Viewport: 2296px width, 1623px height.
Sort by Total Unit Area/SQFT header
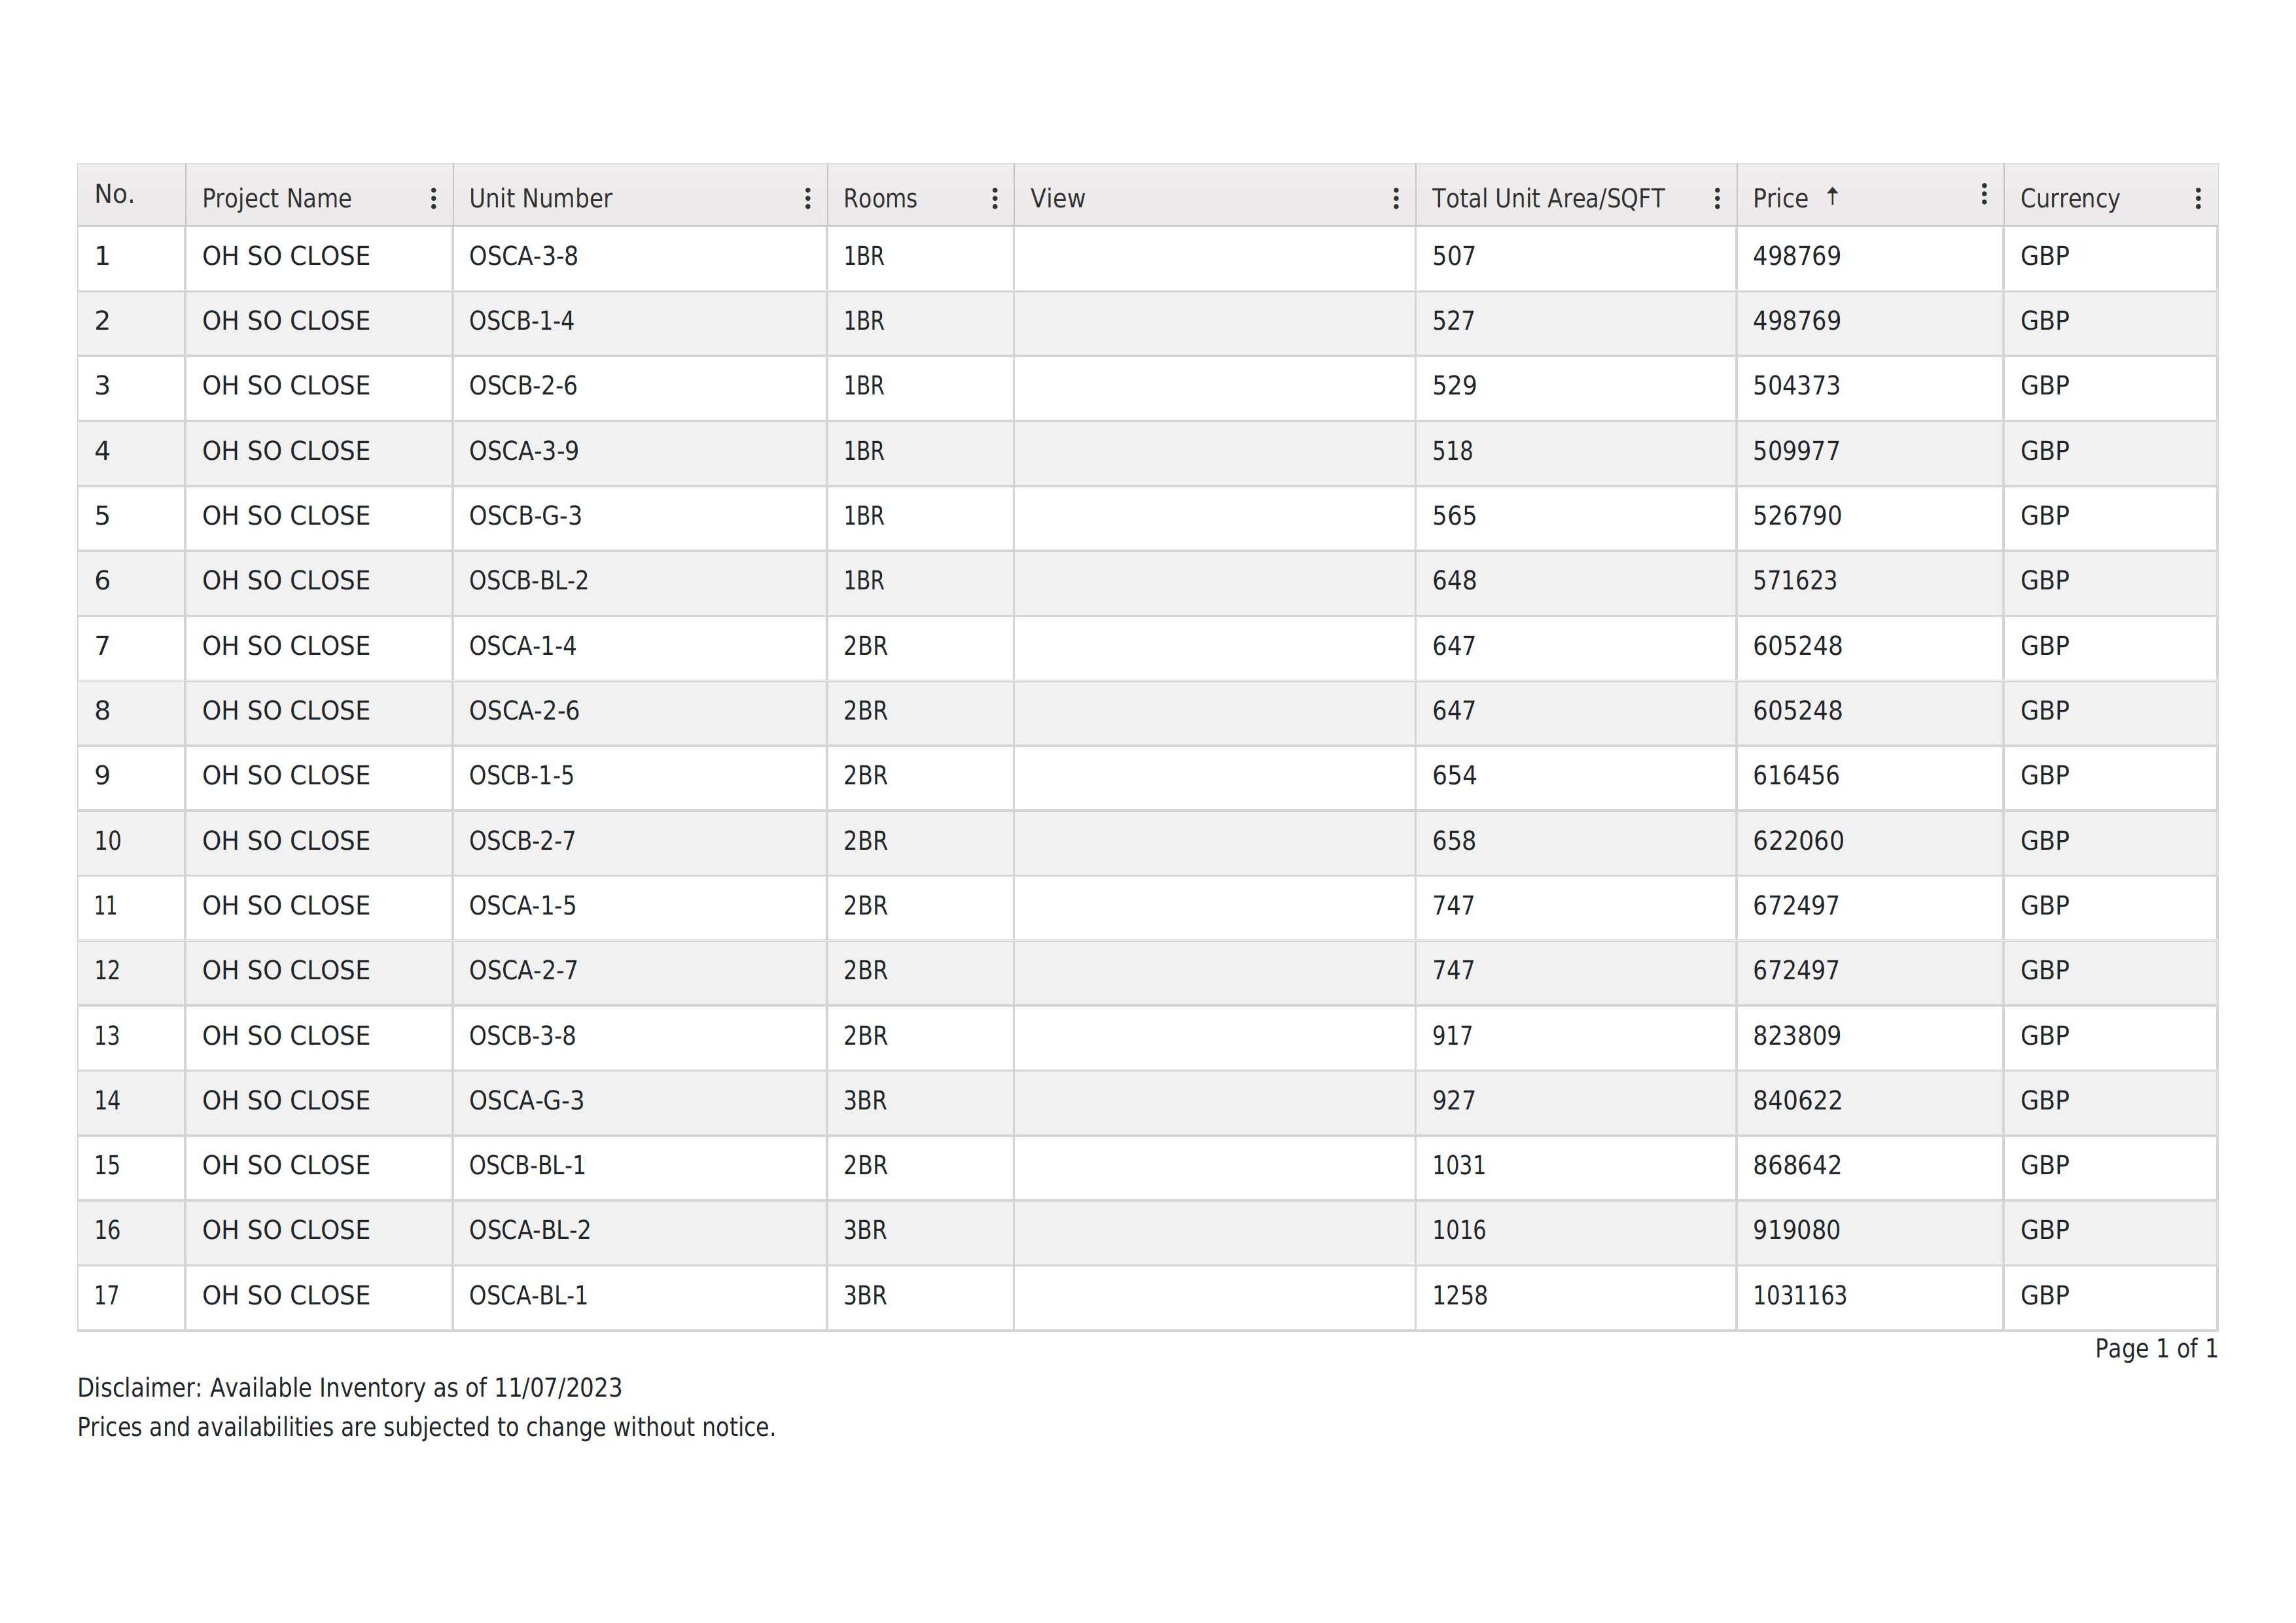1548,198
